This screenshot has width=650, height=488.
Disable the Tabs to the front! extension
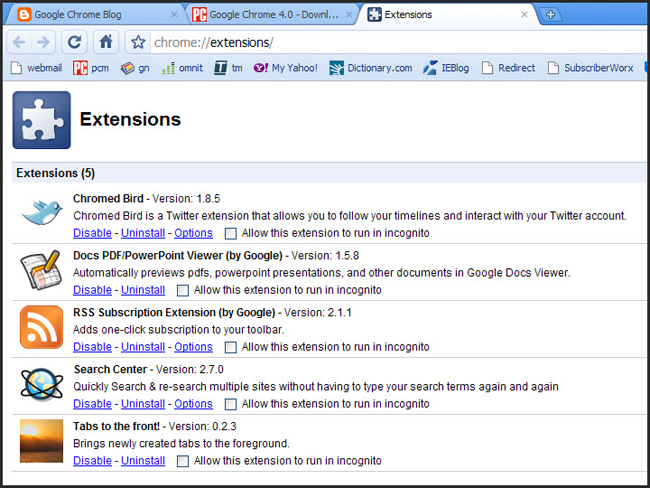(x=92, y=460)
